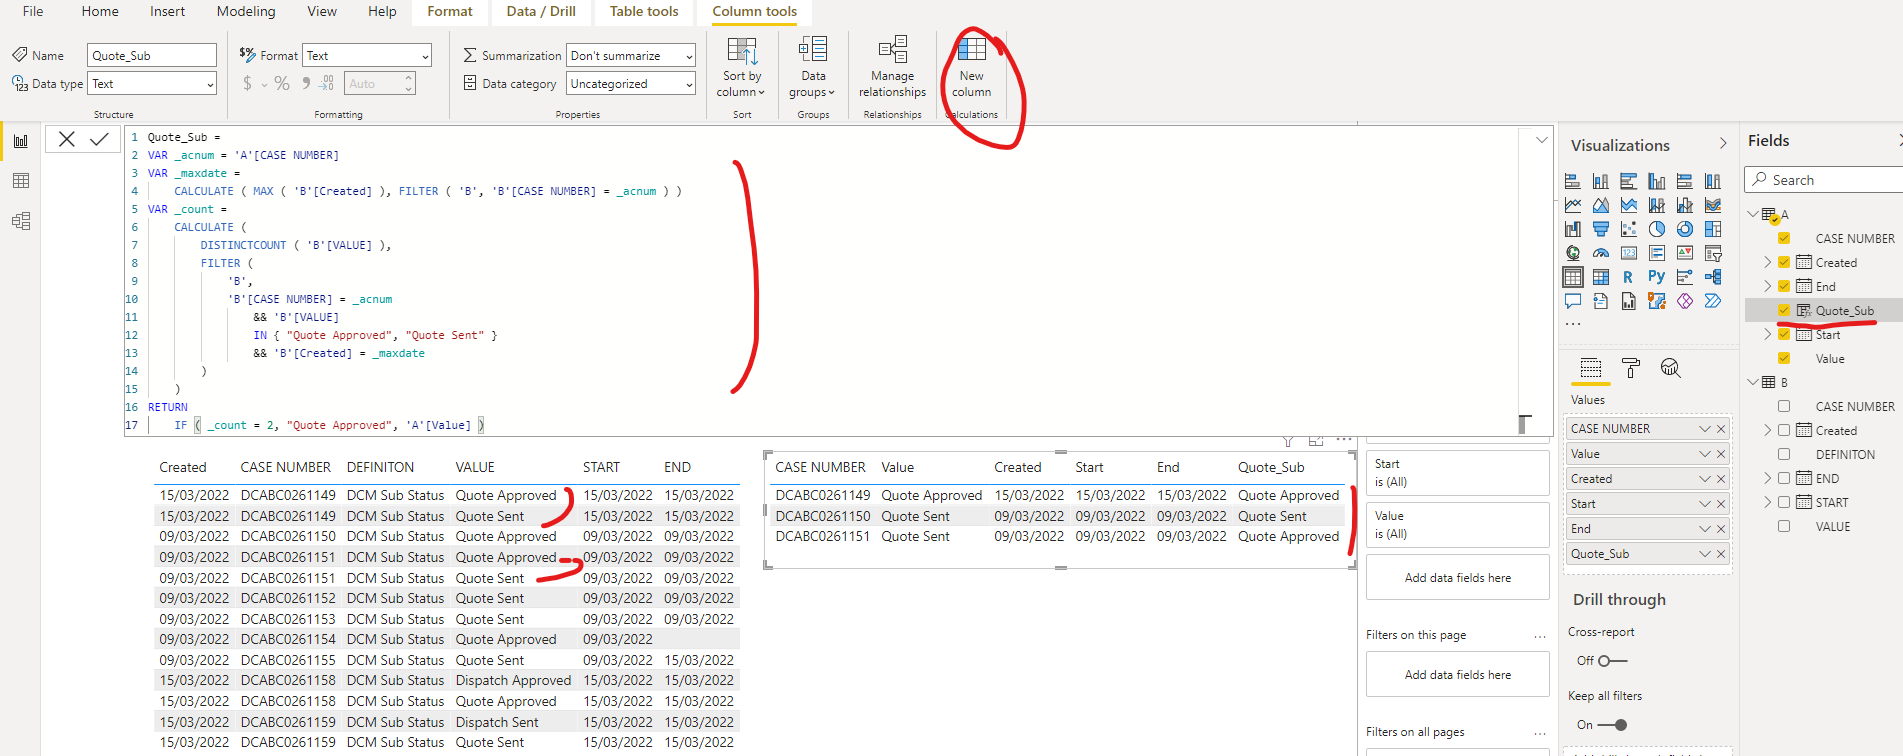Insert an R script visual
The width and height of the screenshot is (1903, 756).
pyautogui.click(x=1629, y=277)
